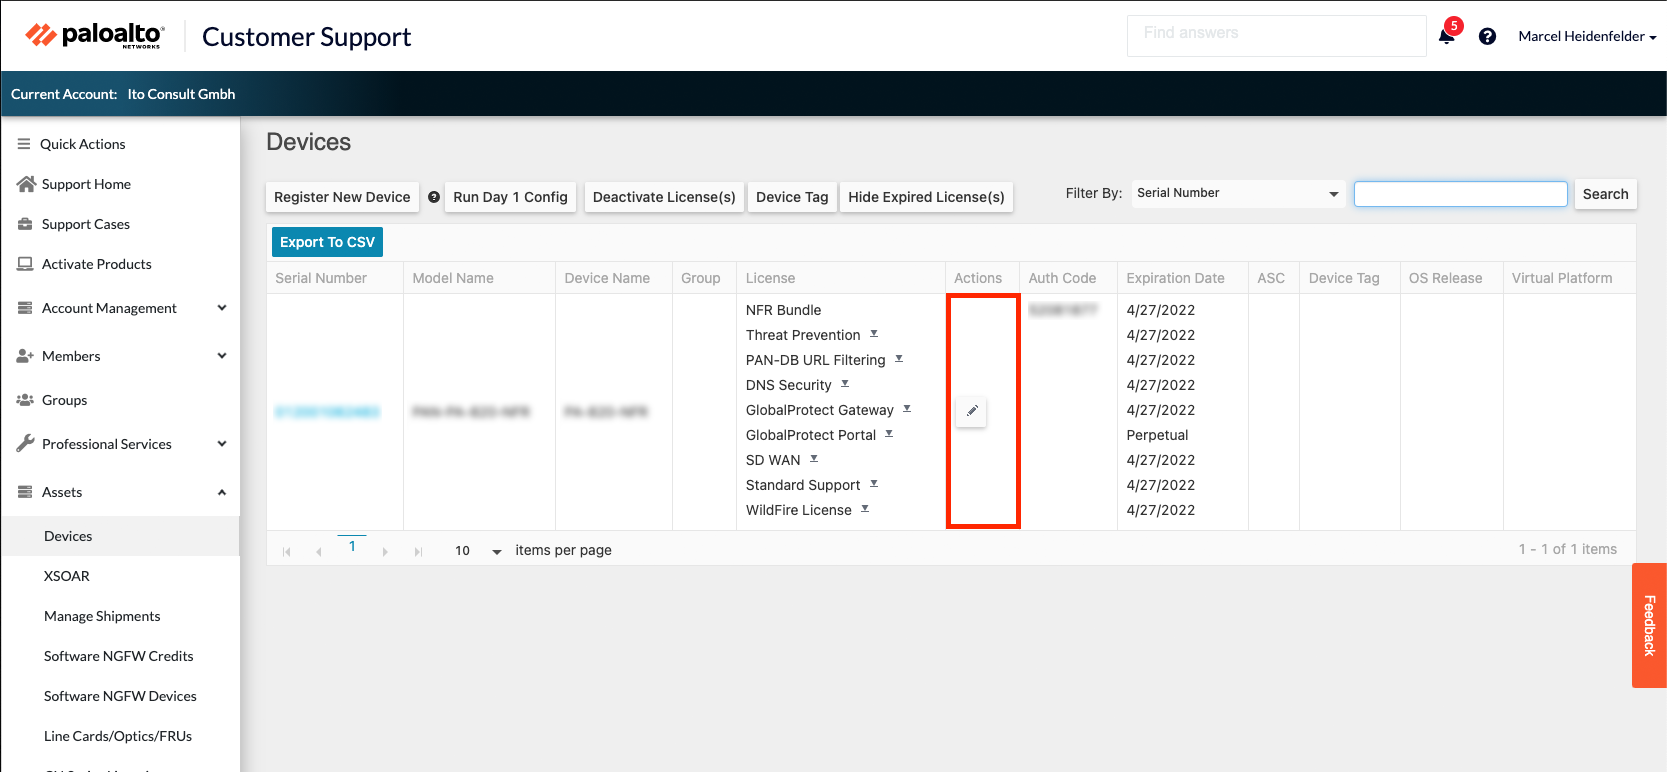Click the Export To CSV button
Viewport: 1667px width, 772px height.
(327, 242)
